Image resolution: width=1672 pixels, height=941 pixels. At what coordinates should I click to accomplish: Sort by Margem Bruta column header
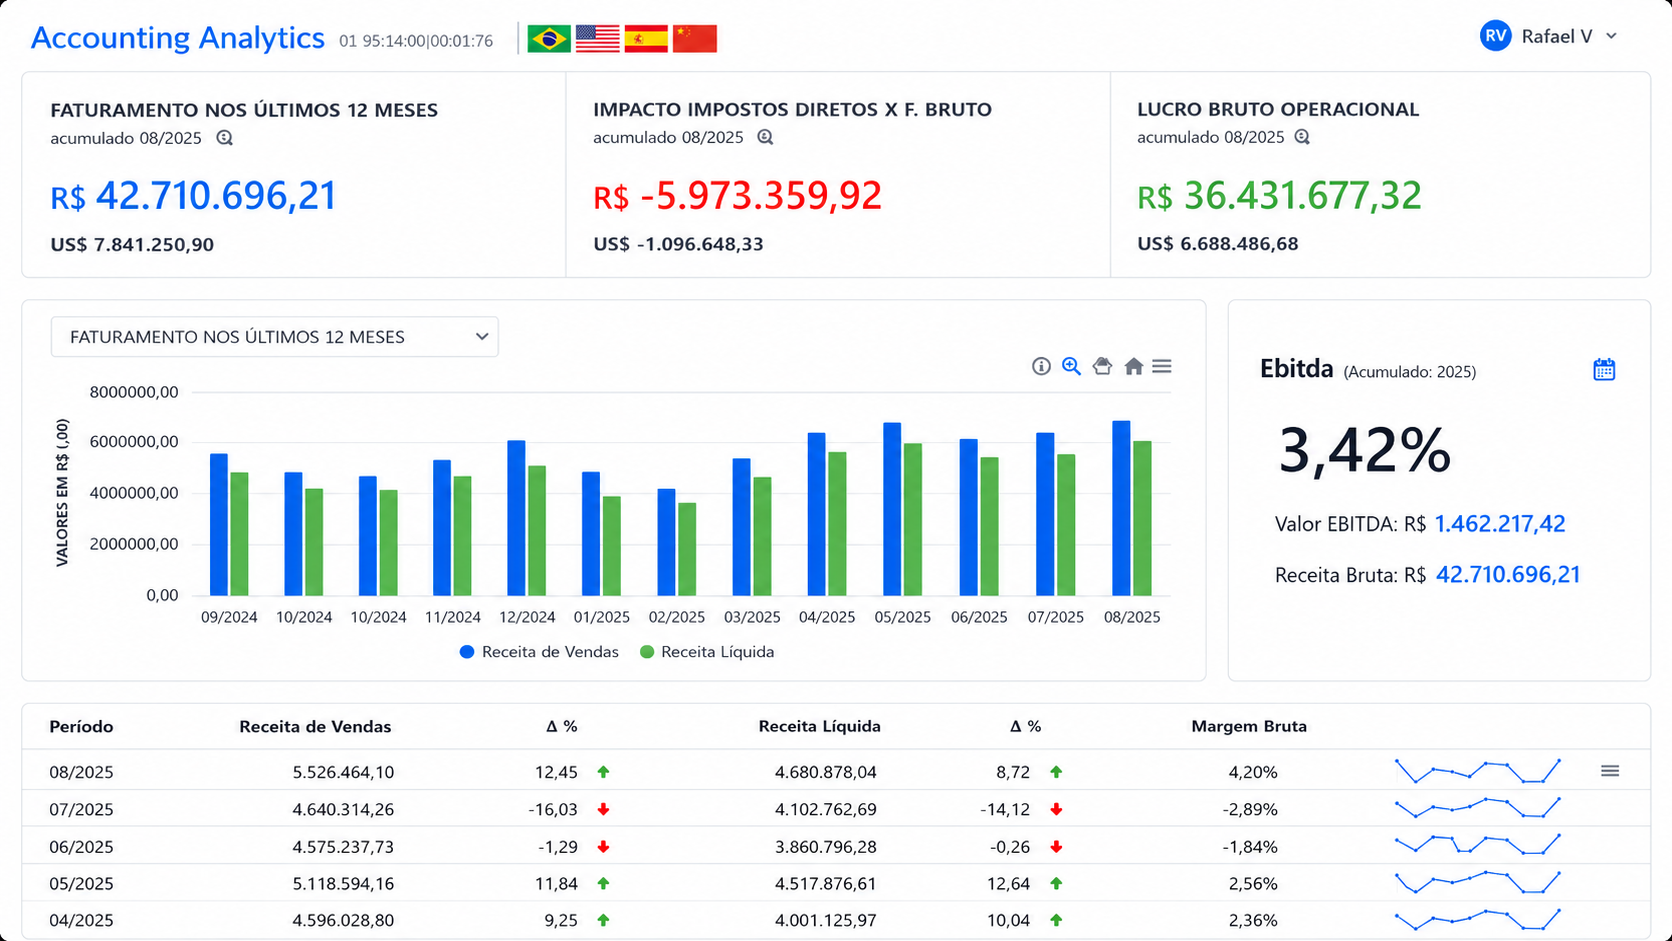point(1249,727)
